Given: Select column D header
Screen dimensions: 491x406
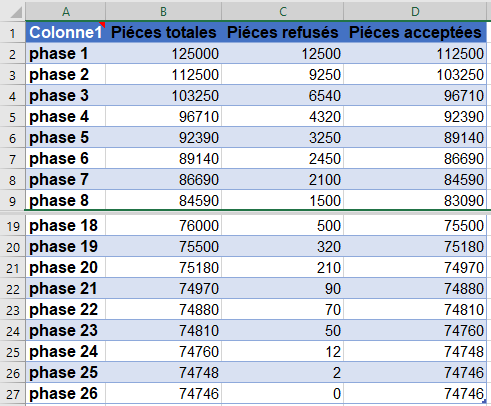Looking at the screenshot, I should (415, 12).
